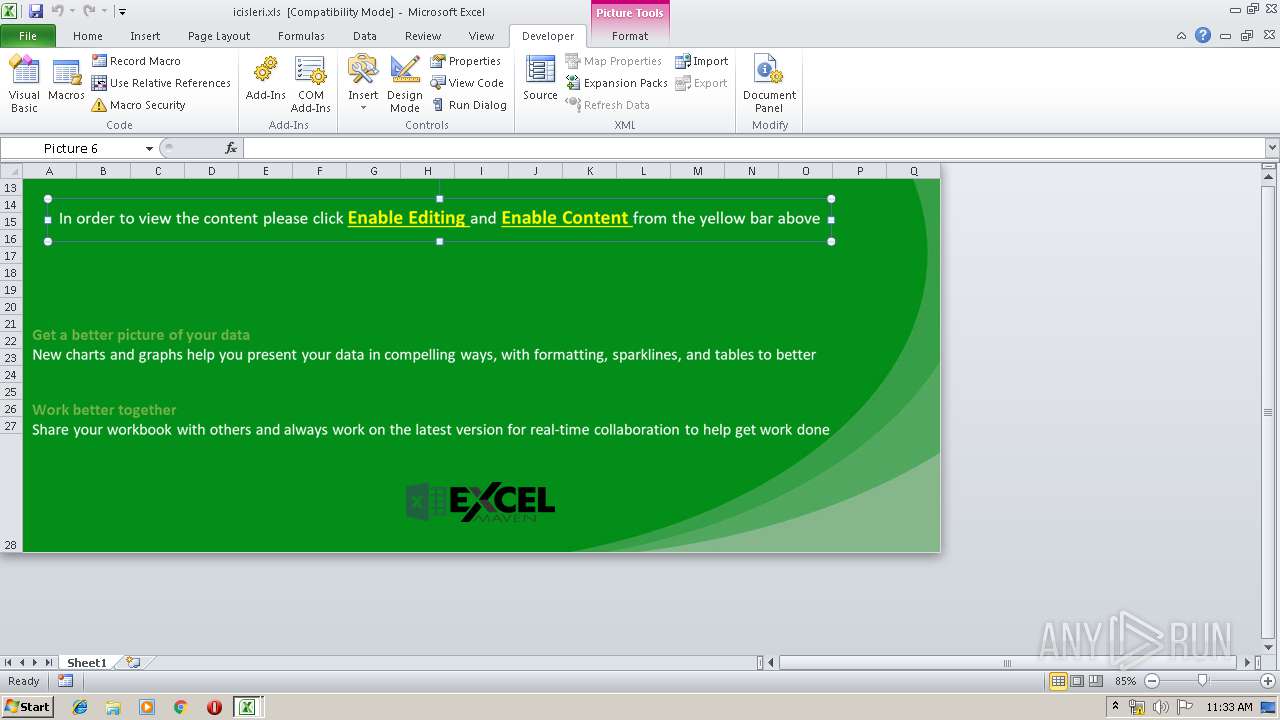The height and width of the screenshot is (720, 1280).
Task: Go to first sheet arrow
Action: tap(9, 662)
